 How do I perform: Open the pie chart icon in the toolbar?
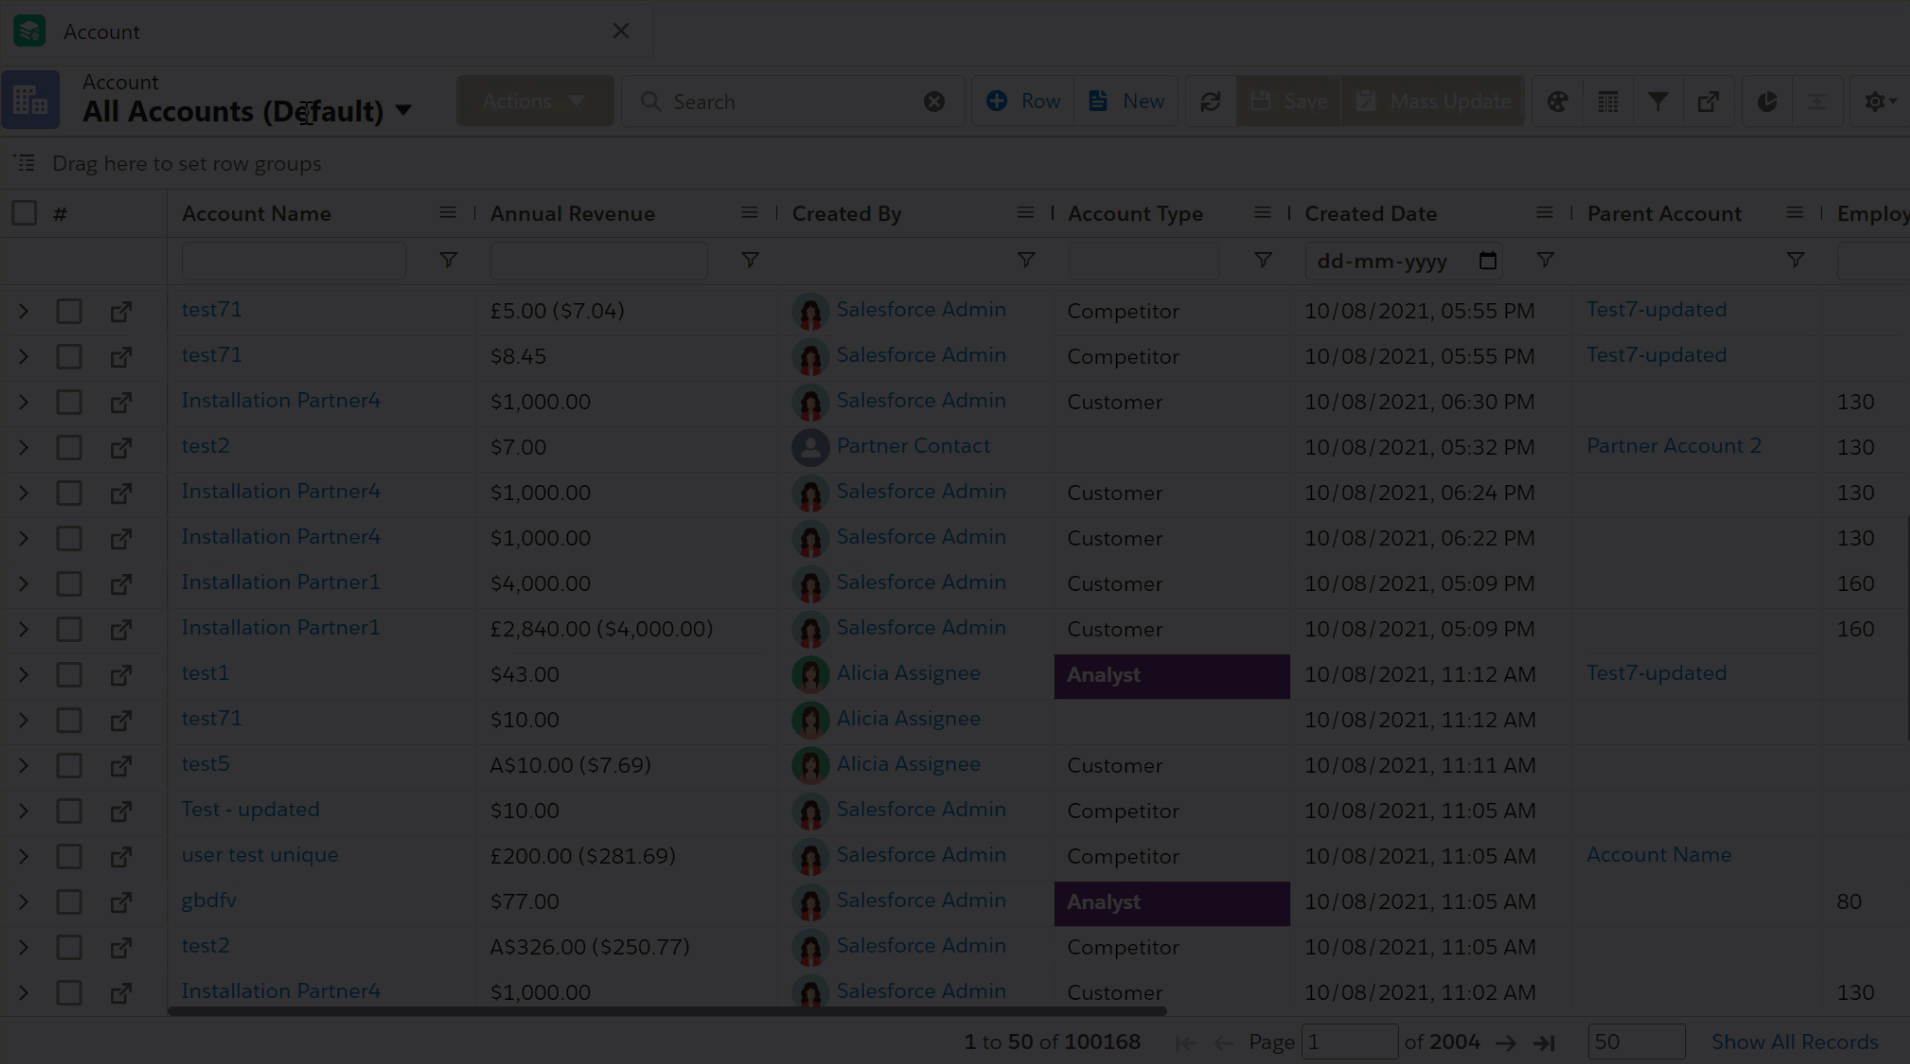(1767, 102)
